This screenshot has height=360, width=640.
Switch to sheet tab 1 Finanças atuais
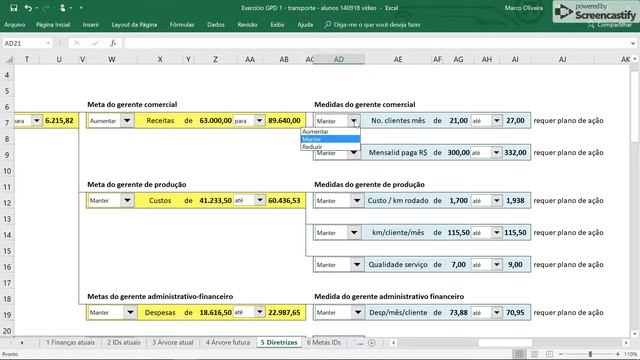[70, 342]
